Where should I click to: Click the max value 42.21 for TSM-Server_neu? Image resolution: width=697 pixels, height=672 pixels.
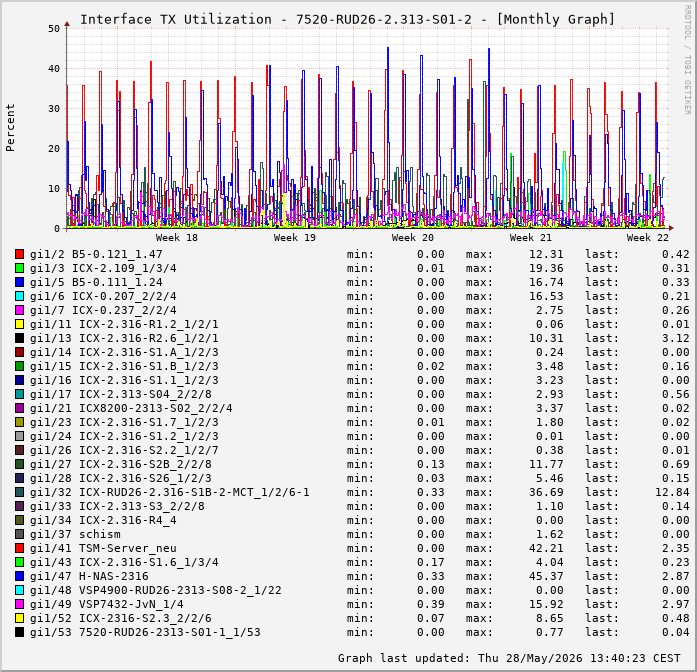pyautogui.click(x=546, y=548)
